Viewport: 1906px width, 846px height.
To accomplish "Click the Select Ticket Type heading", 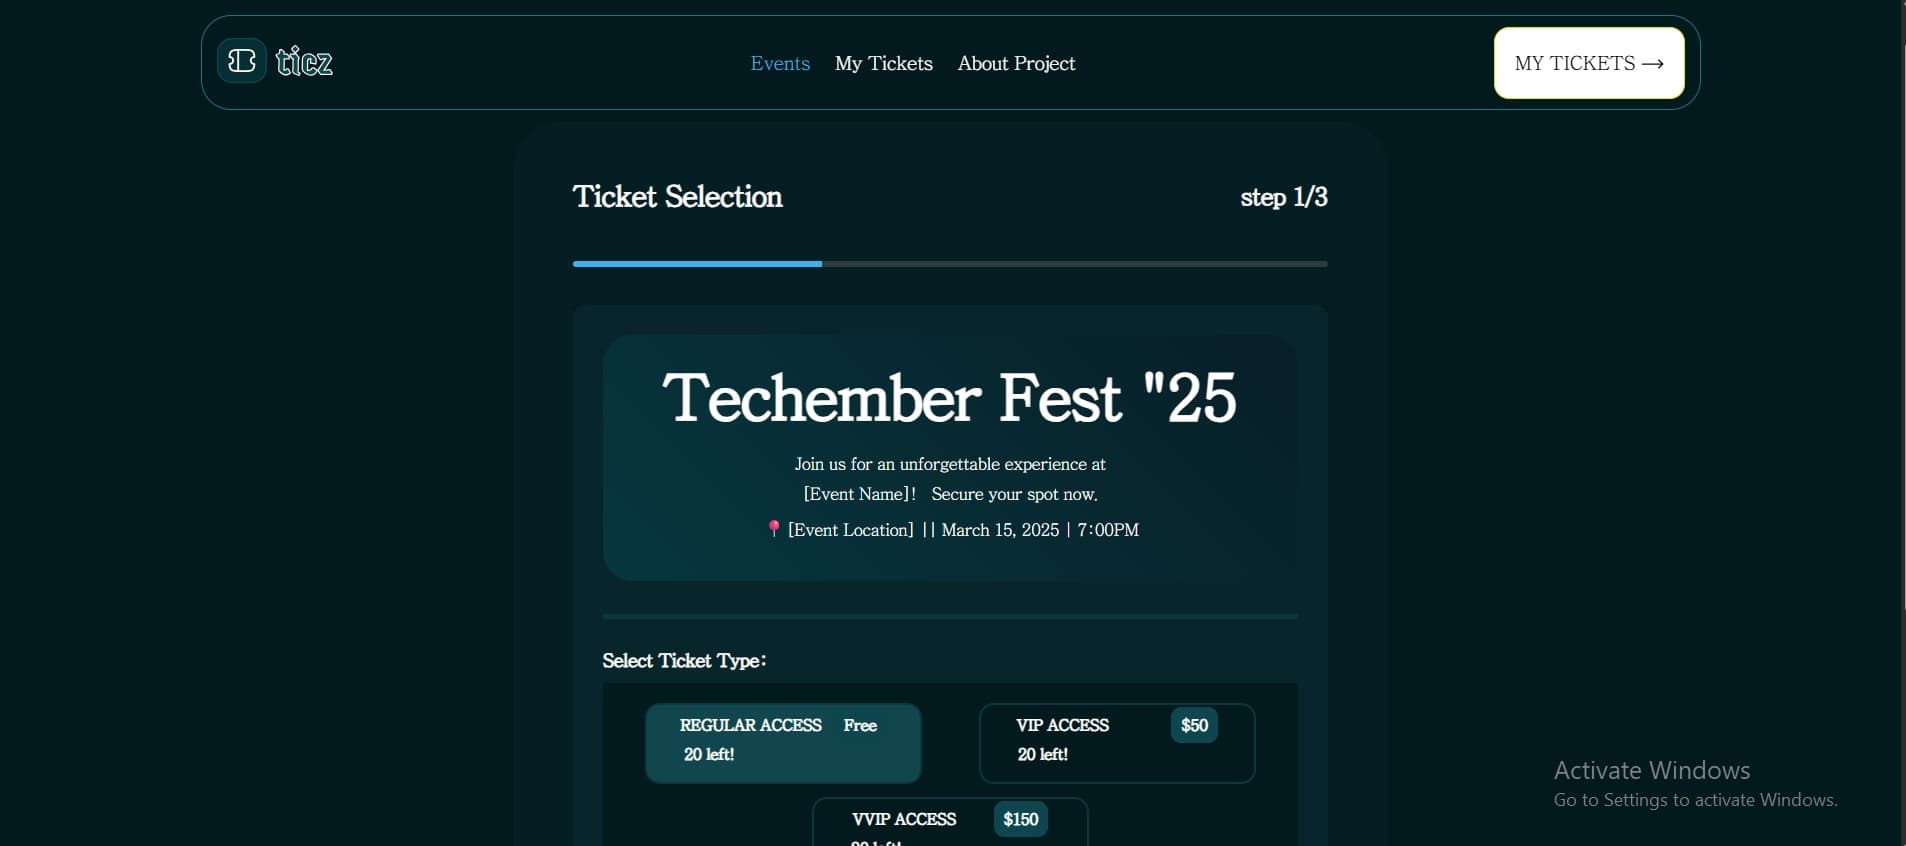I will pyautogui.click(x=683, y=661).
